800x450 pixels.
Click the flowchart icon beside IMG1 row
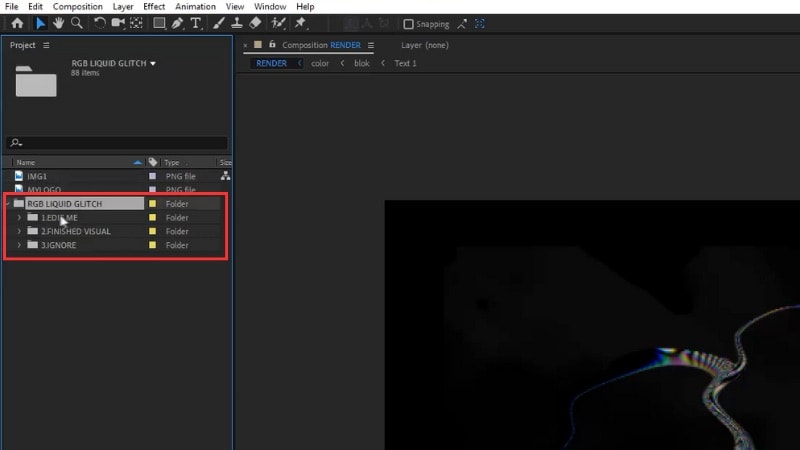point(225,176)
